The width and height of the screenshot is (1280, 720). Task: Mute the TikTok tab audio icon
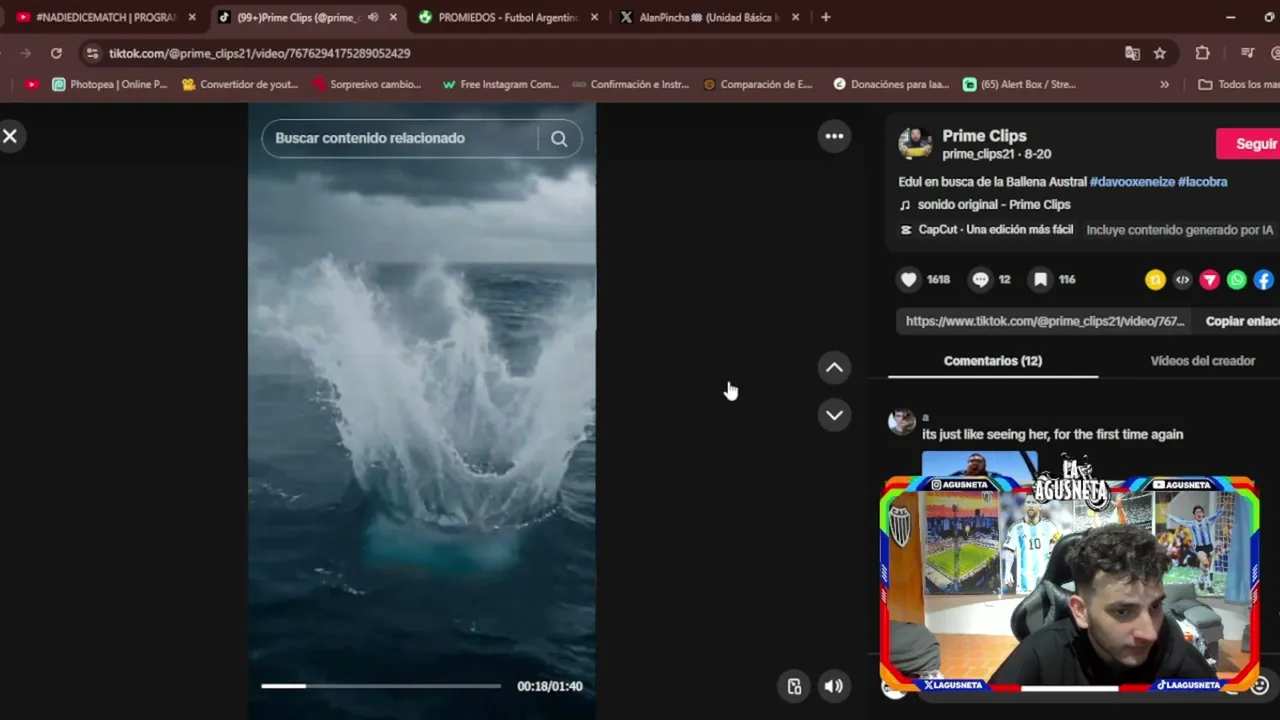[373, 17]
